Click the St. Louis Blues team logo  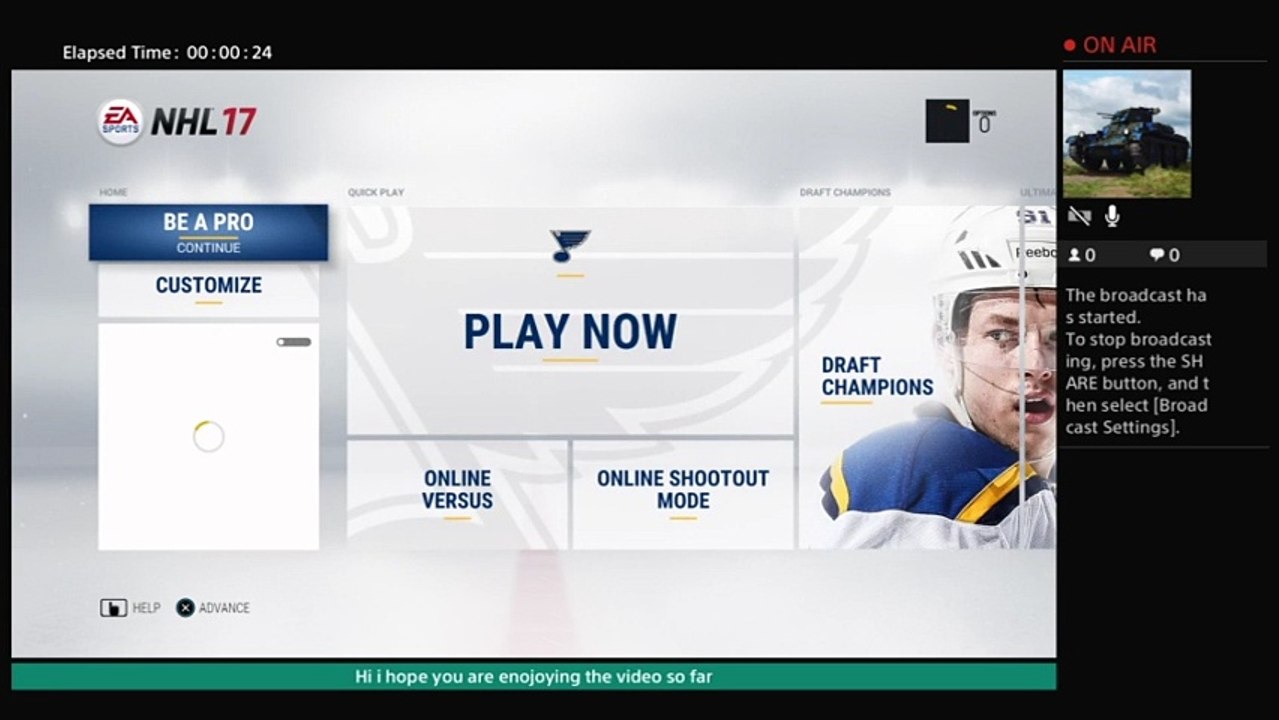click(x=570, y=246)
